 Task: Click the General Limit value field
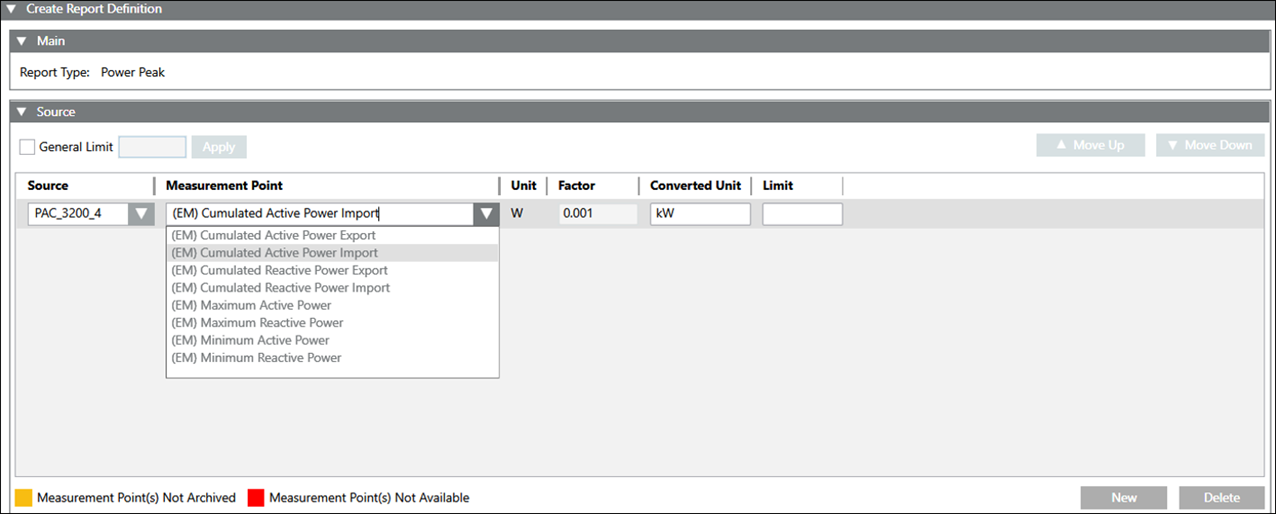(x=152, y=147)
